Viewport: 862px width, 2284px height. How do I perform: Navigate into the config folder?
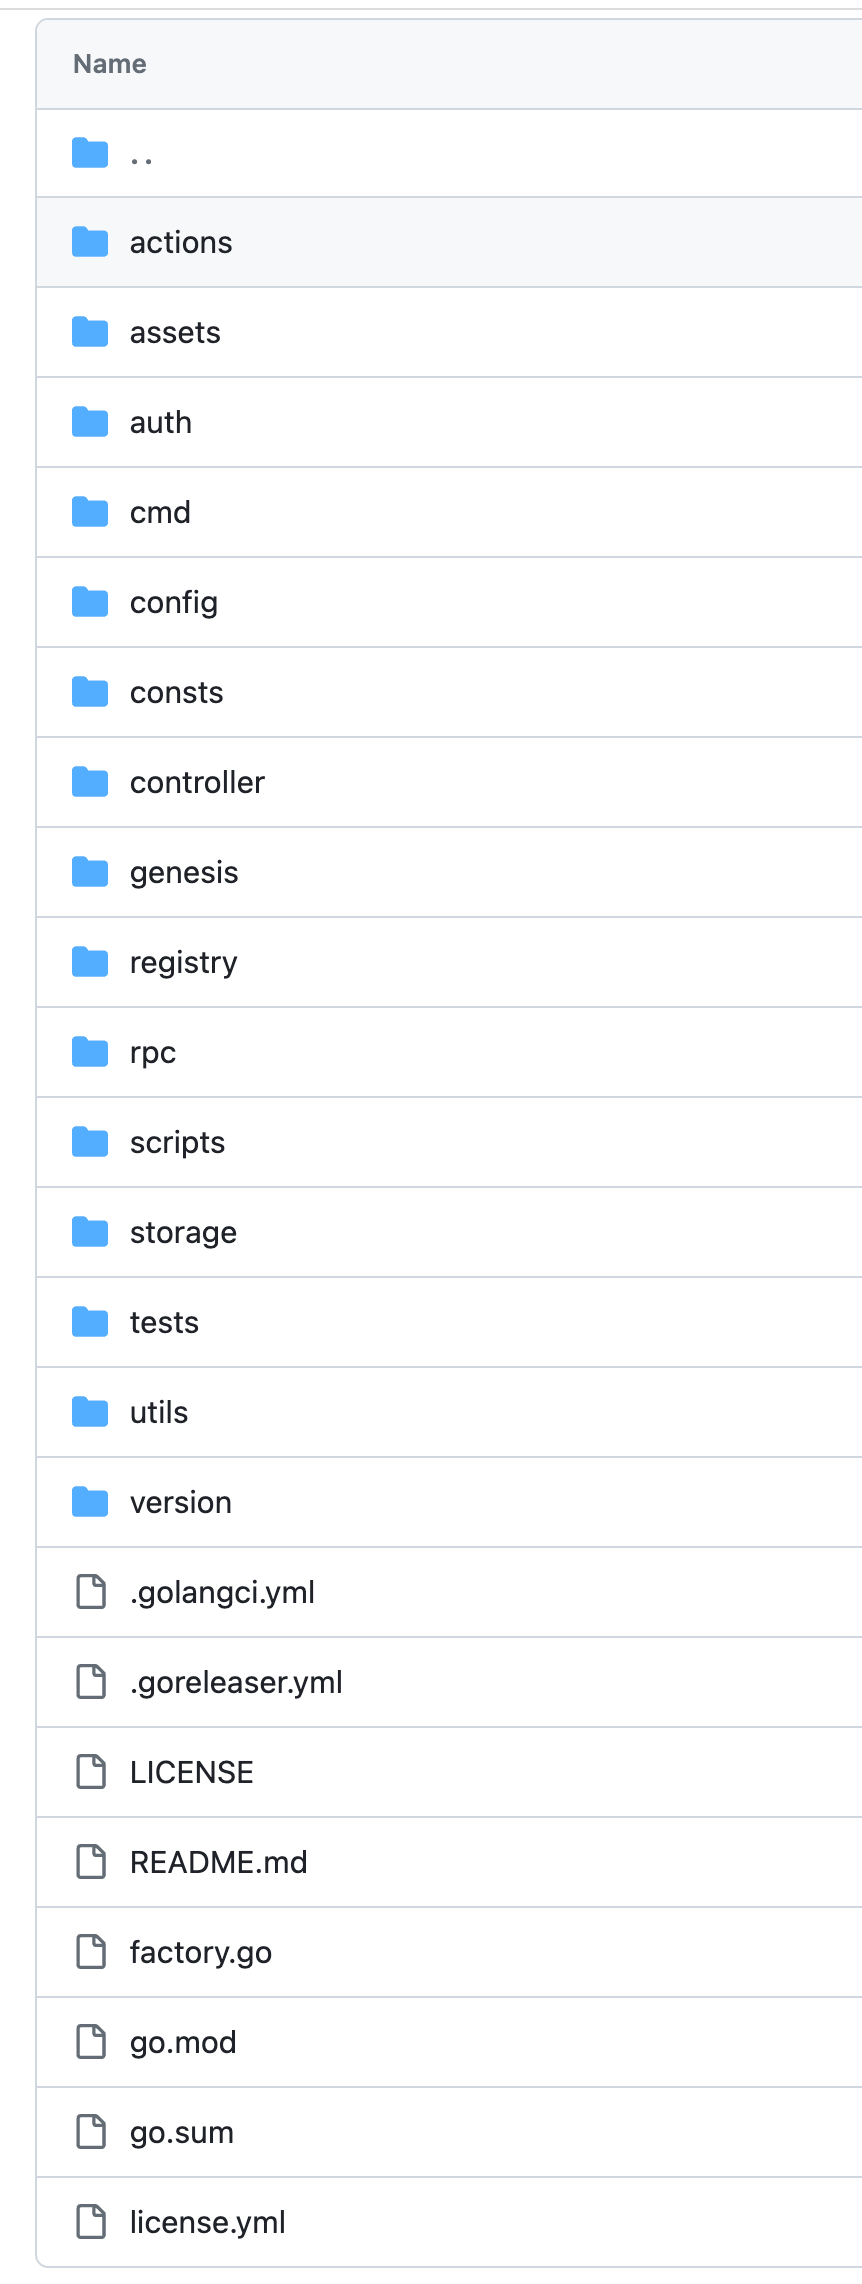pyautogui.click(x=173, y=602)
